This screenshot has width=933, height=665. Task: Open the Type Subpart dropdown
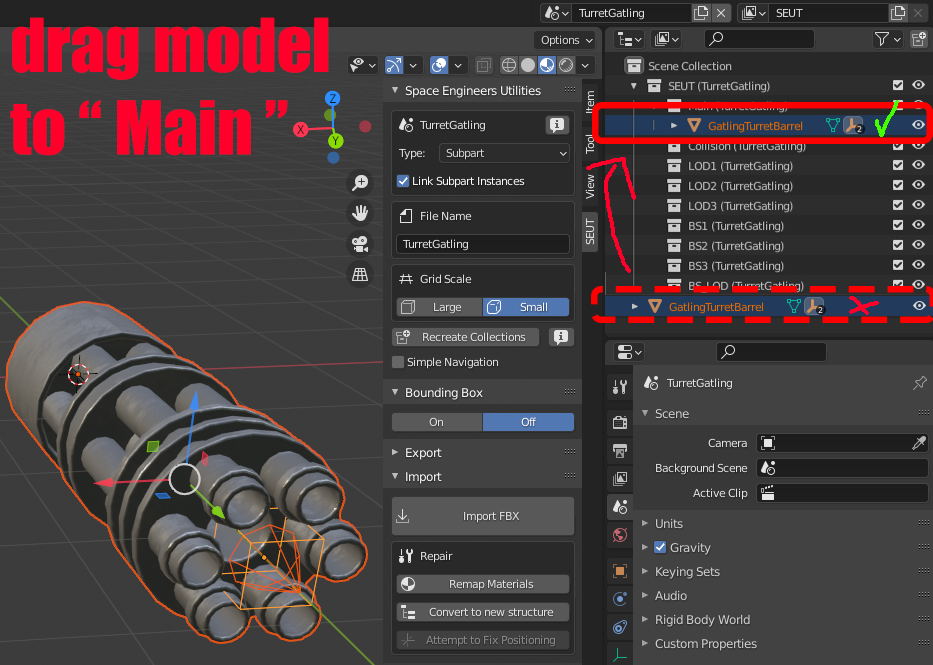click(x=504, y=153)
